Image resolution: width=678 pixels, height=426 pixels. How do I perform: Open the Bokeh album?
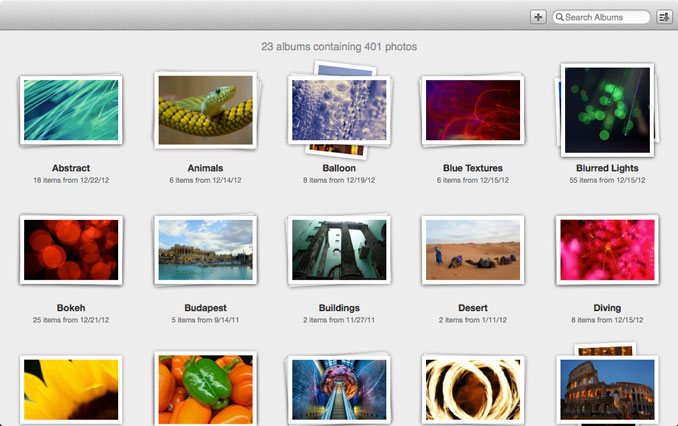71,250
